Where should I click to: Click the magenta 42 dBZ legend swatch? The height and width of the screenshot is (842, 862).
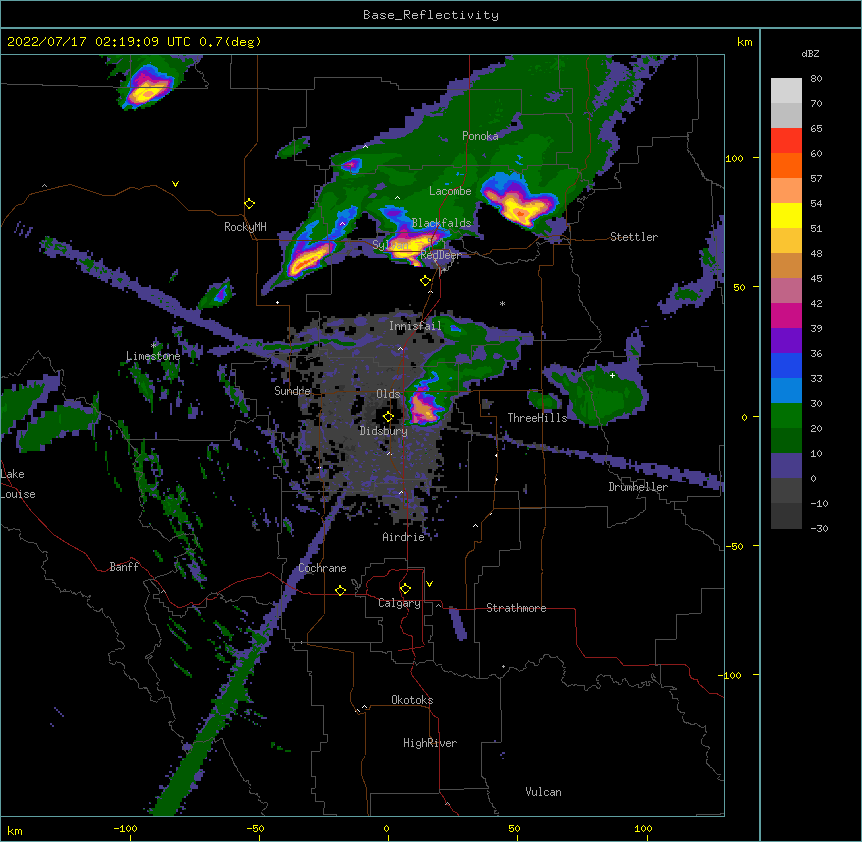click(x=786, y=315)
